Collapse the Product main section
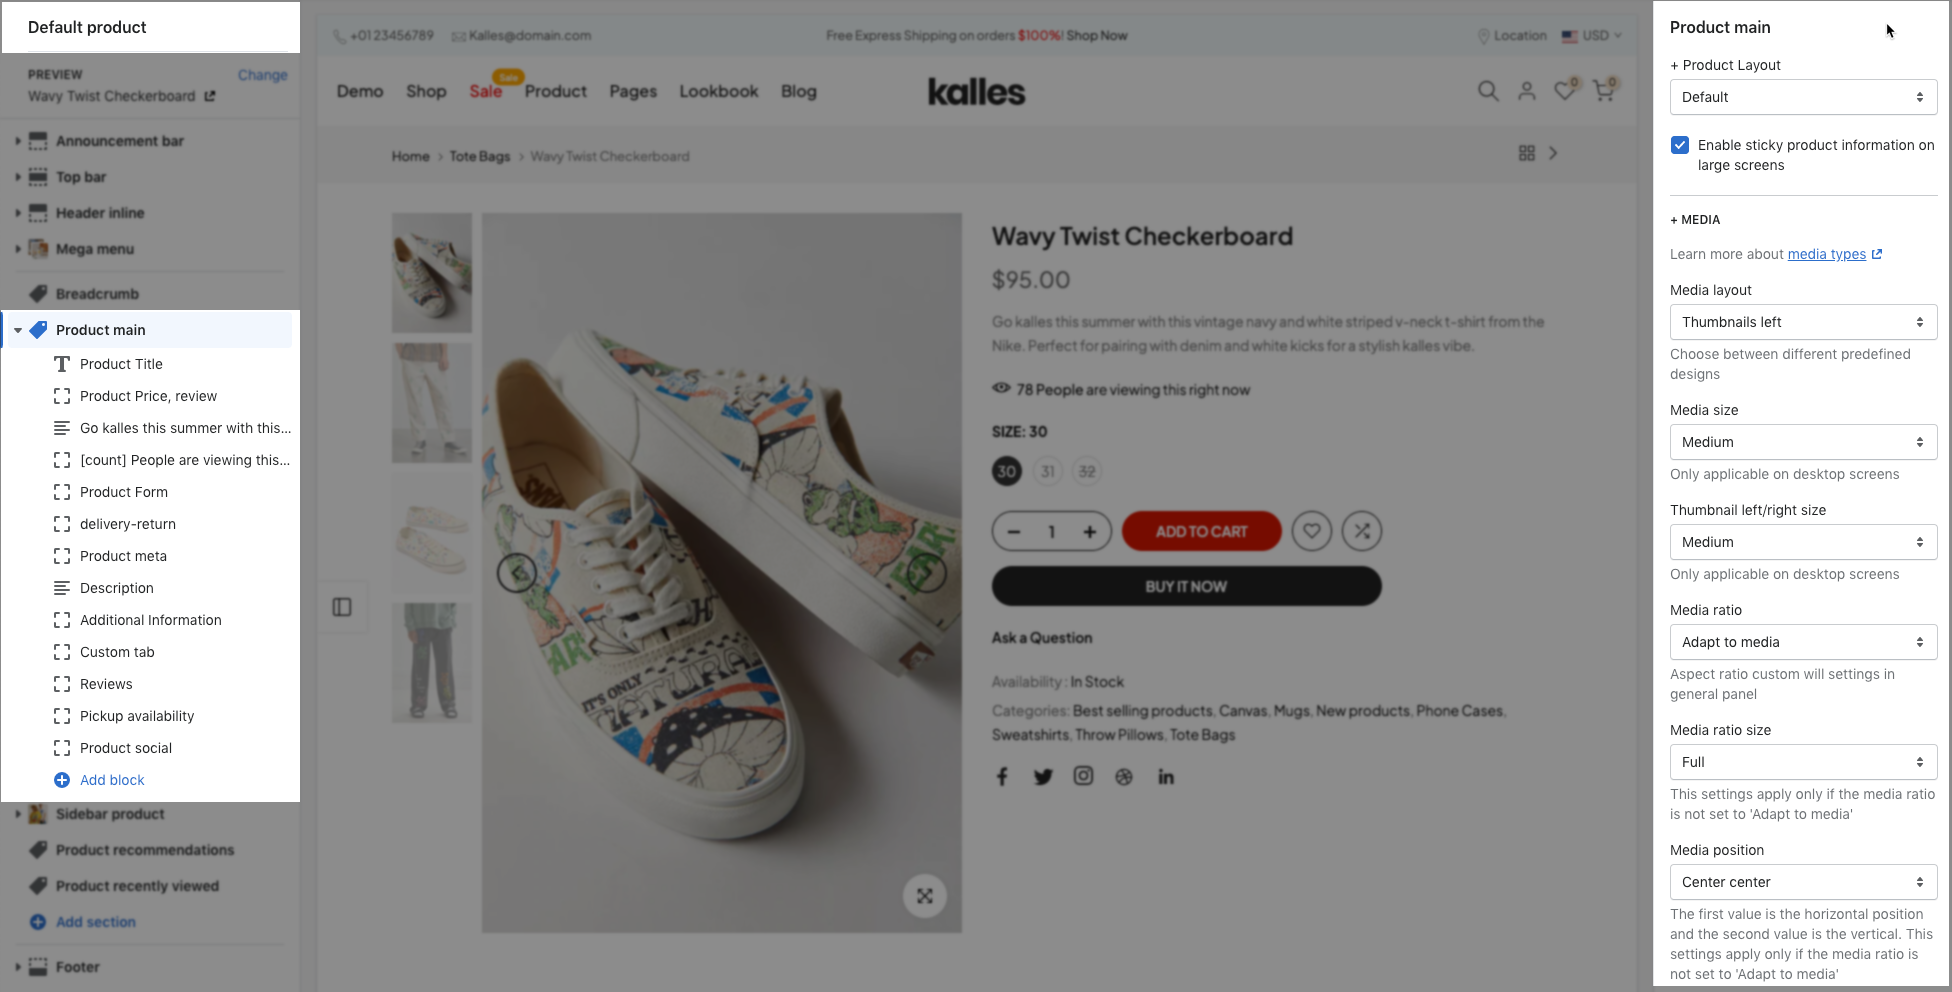Viewport: 1952px width, 992px height. coord(18,330)
